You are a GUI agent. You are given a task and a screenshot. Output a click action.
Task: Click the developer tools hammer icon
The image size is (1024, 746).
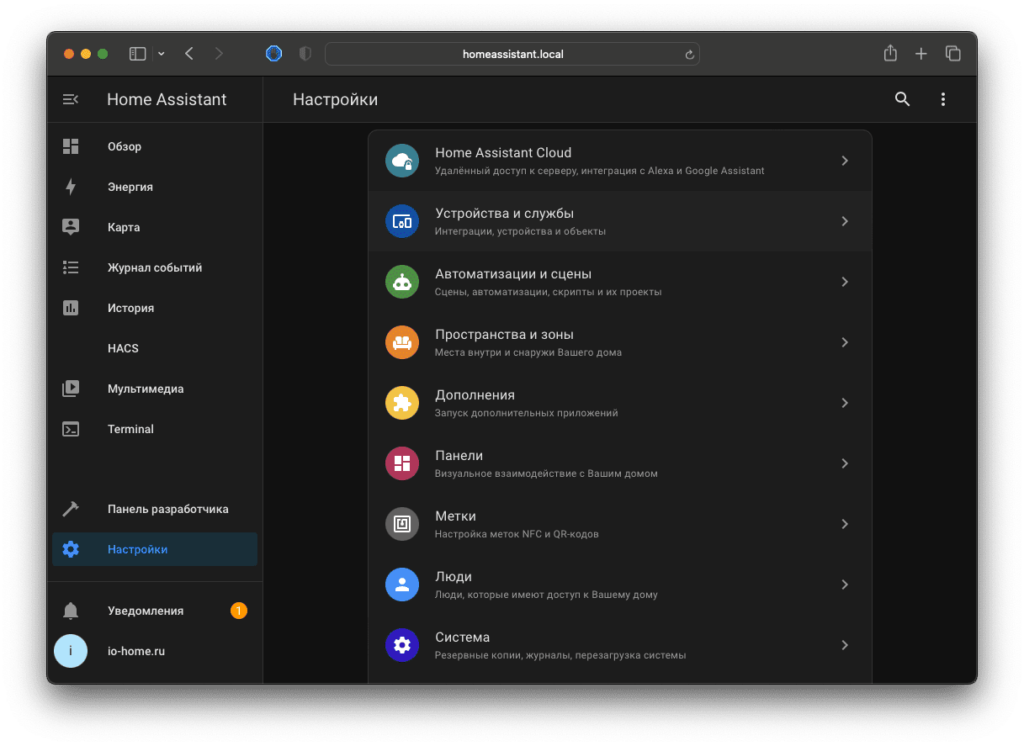71,509
